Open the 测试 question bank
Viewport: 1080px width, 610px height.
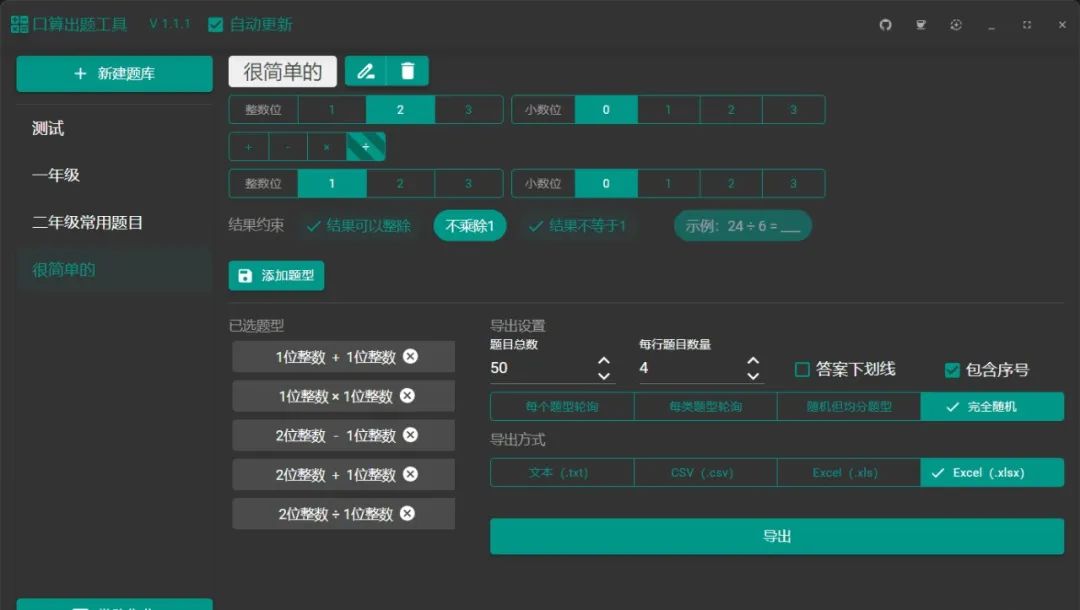114,128
